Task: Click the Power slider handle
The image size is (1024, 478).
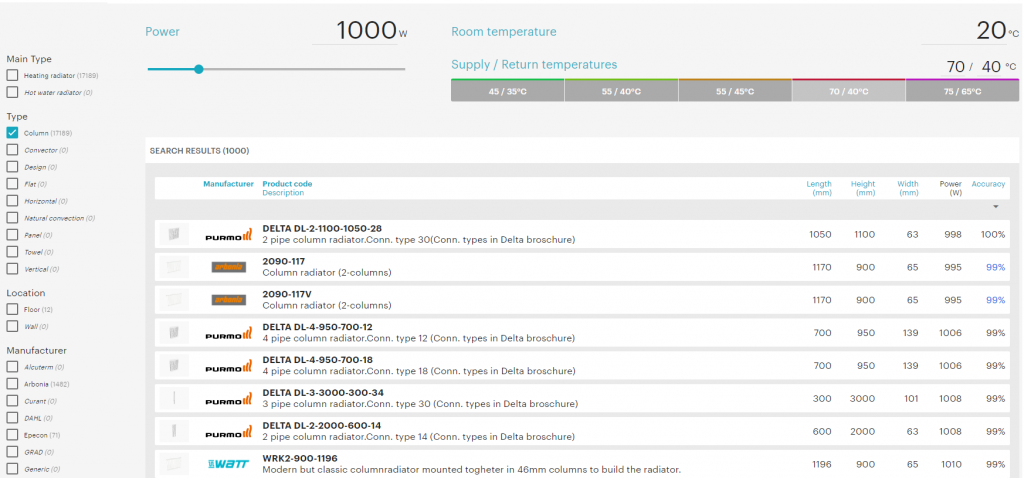Action: pyautogui.click(x=199, y=69)
